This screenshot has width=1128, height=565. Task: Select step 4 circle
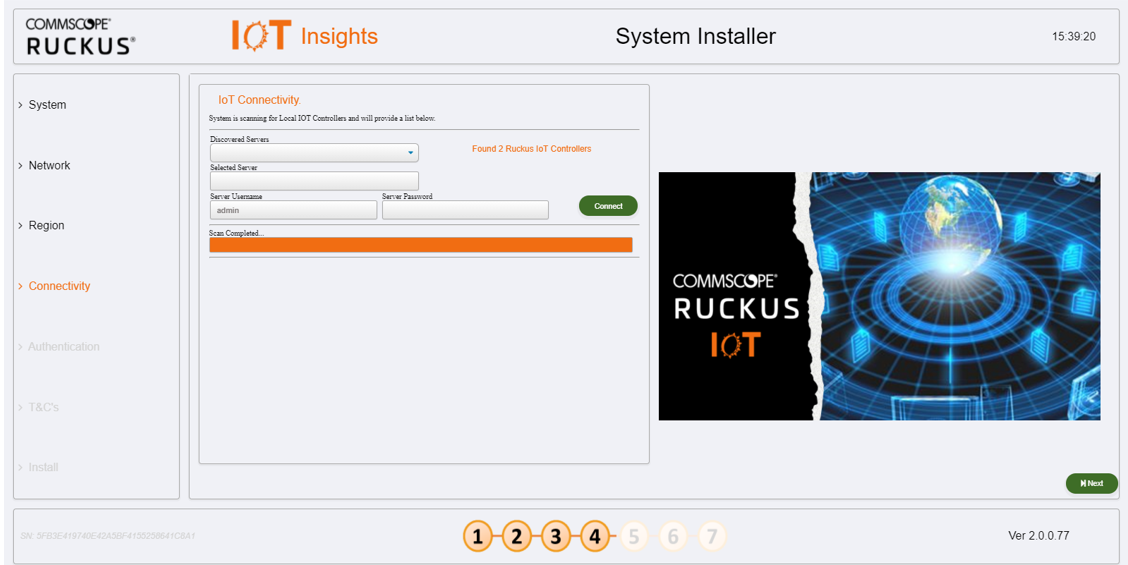594,536
